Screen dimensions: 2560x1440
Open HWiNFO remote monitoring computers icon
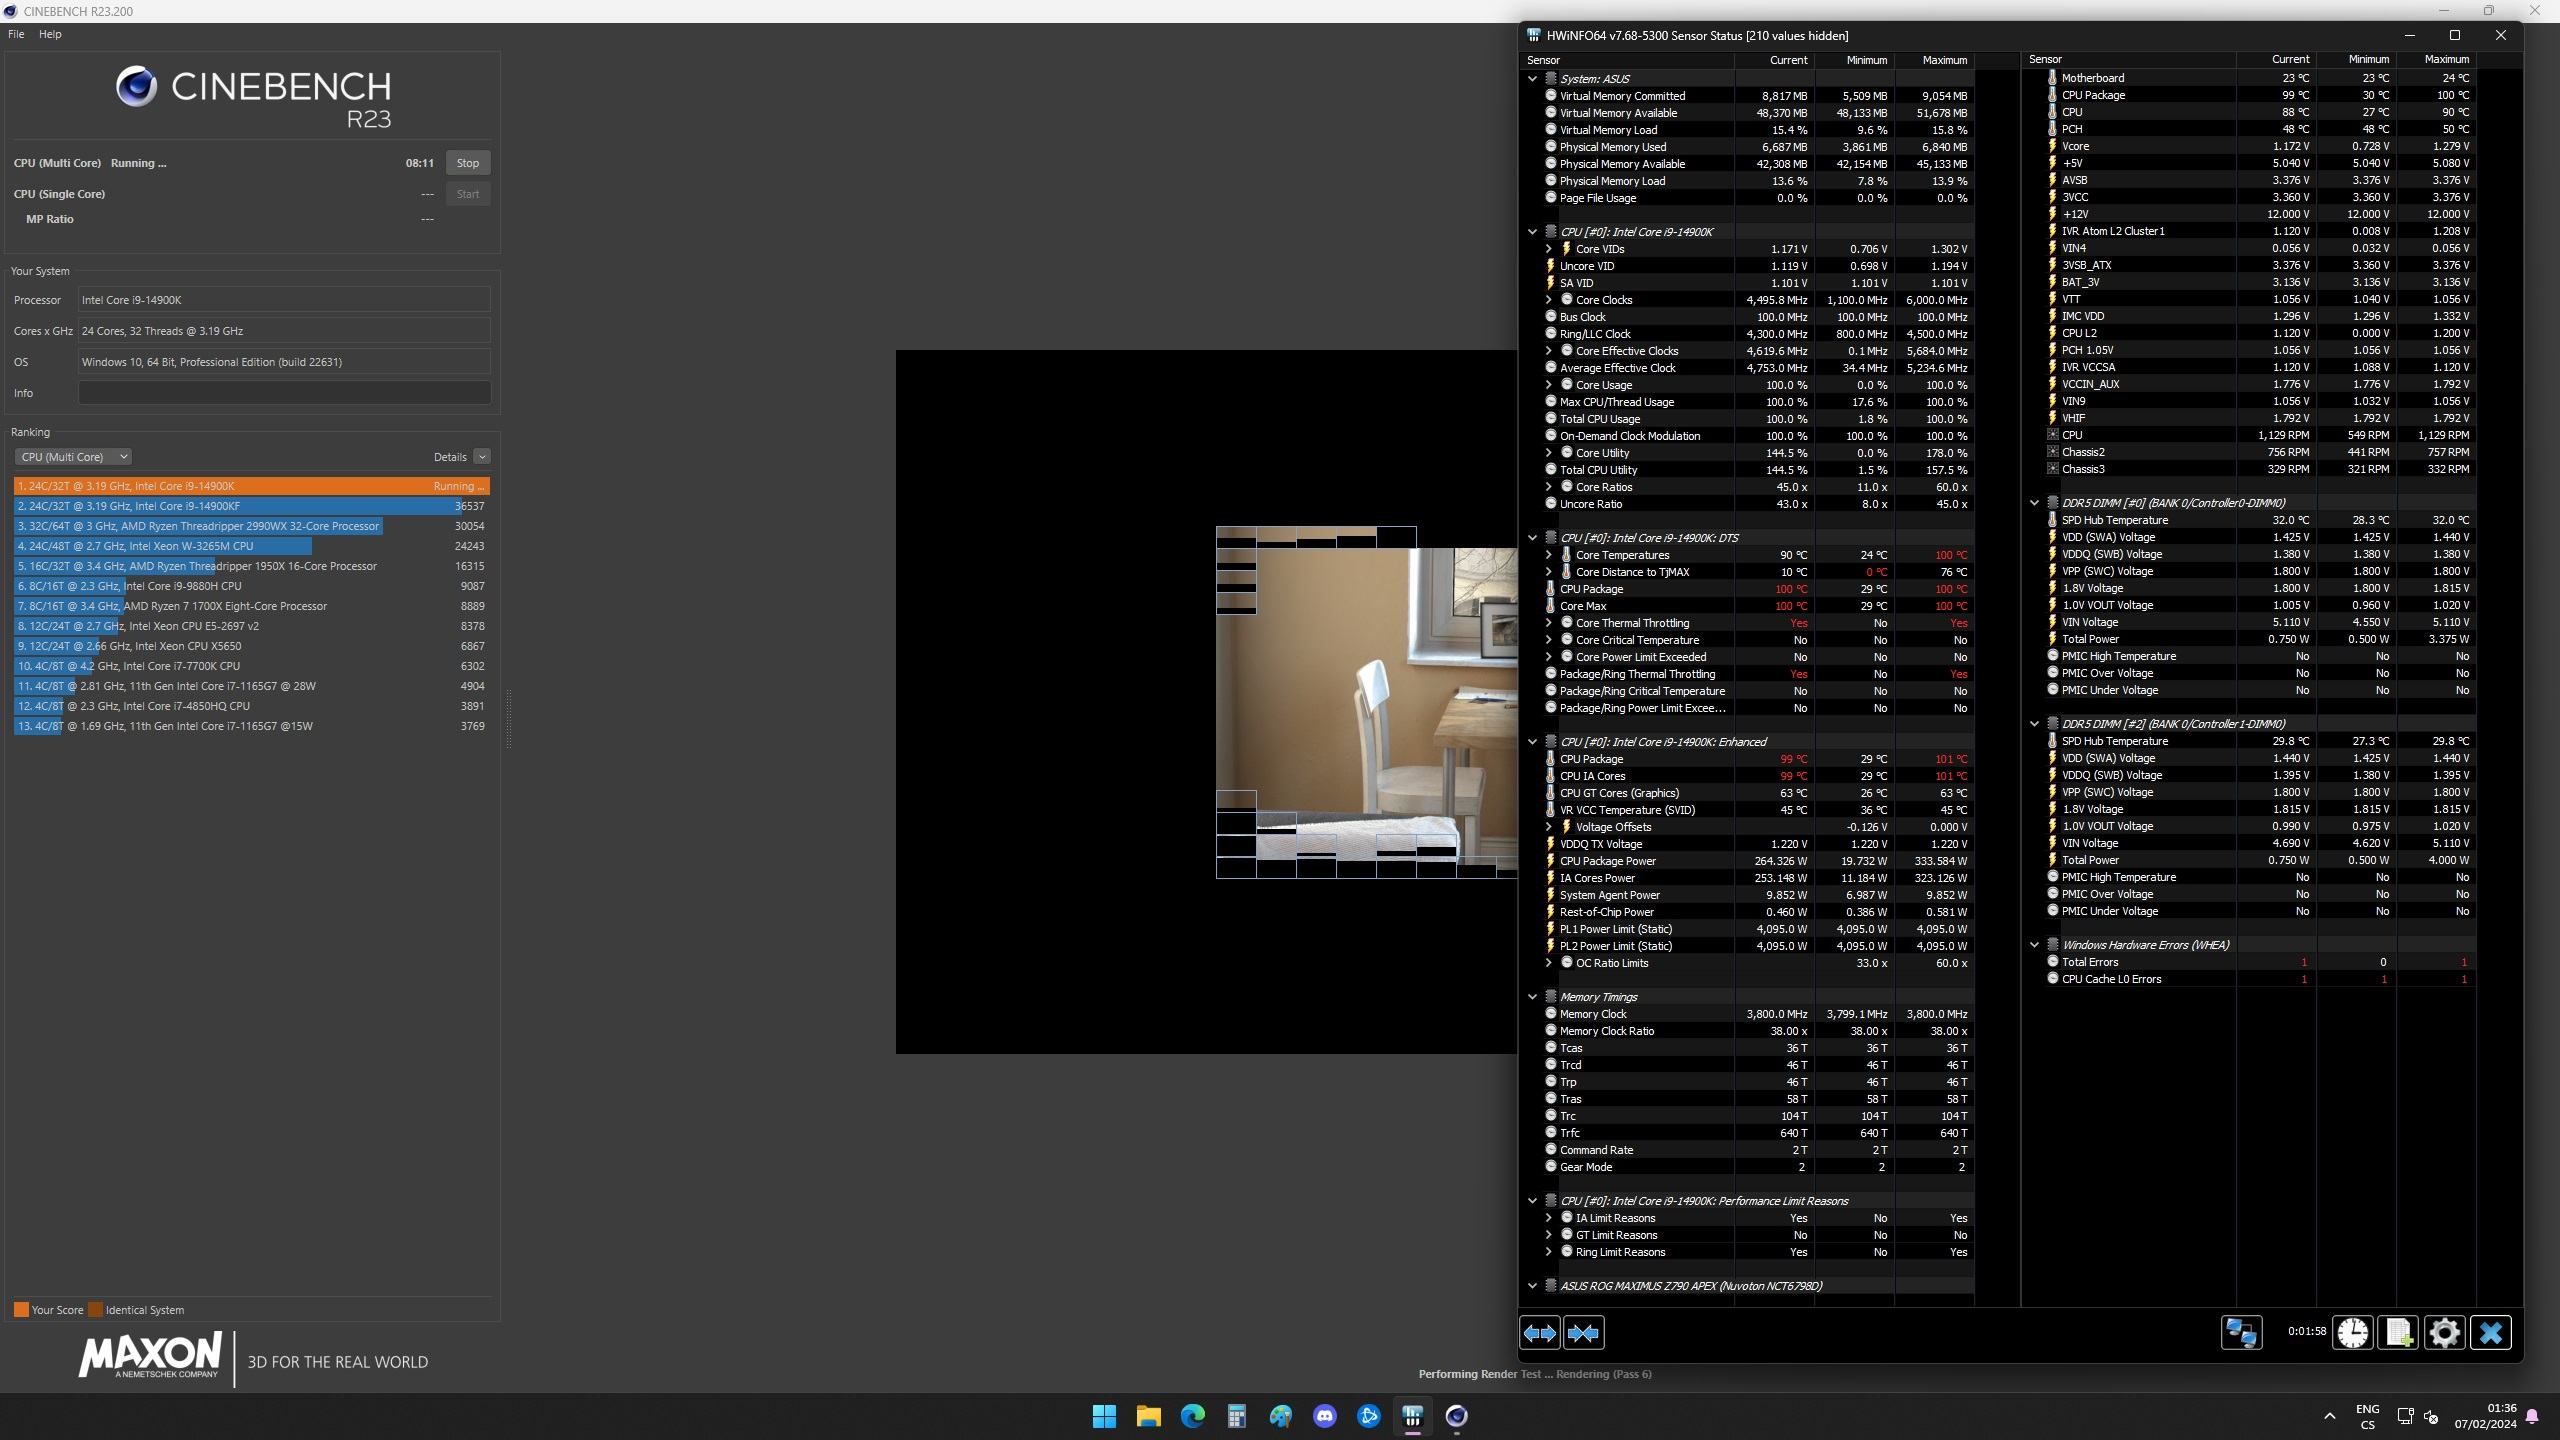tap(2241, 1333)
